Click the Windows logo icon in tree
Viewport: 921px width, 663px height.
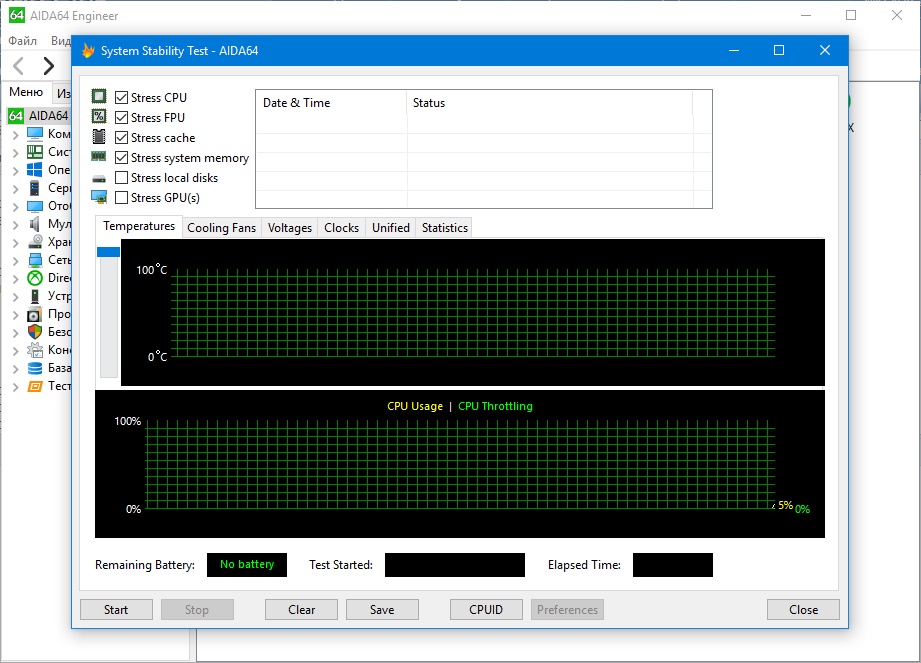click(35, 170)
